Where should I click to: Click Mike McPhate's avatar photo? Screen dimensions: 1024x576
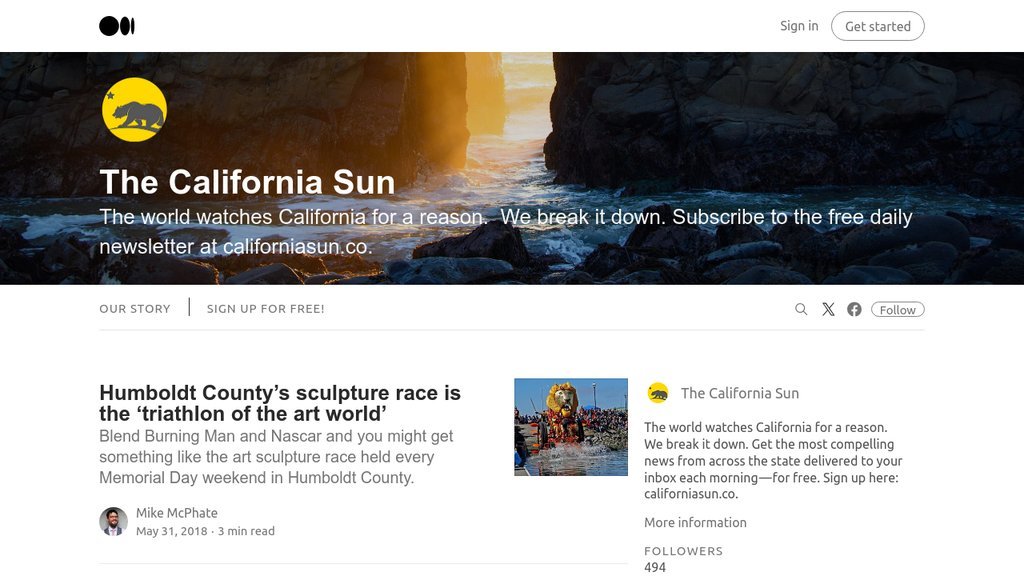click(114, 521)
